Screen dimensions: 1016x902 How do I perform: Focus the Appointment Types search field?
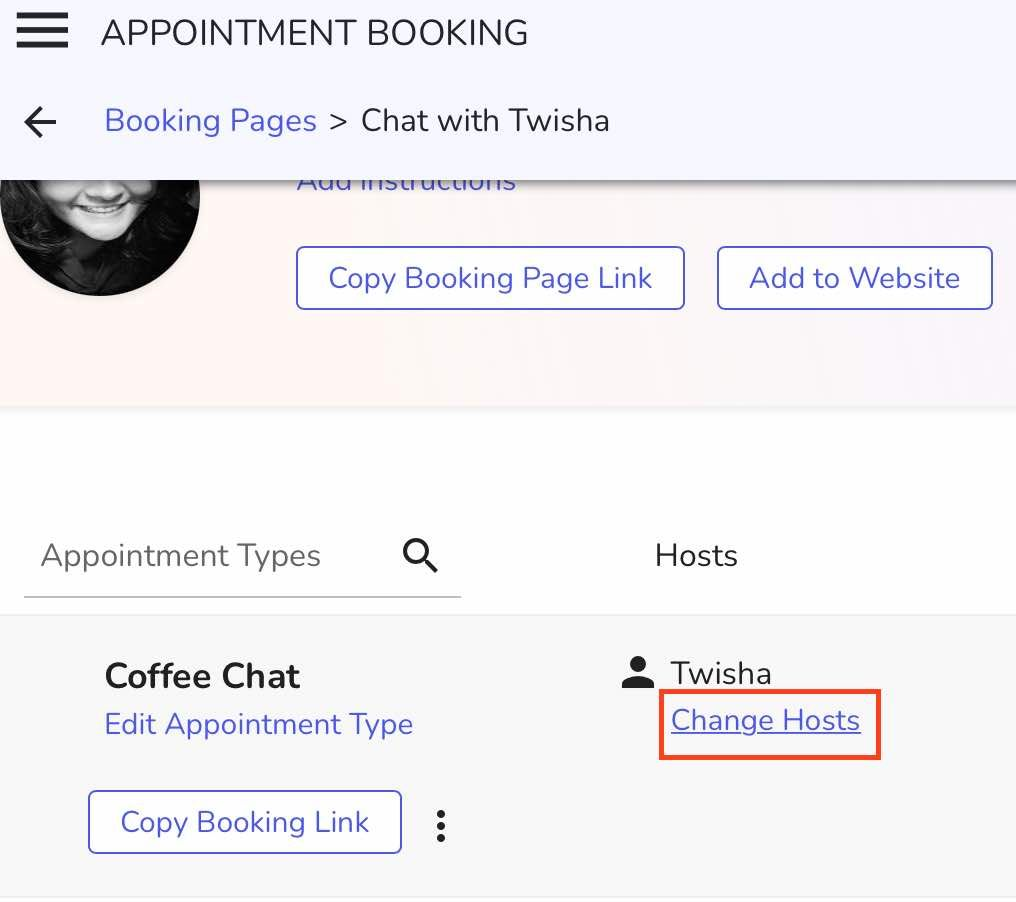200,556
